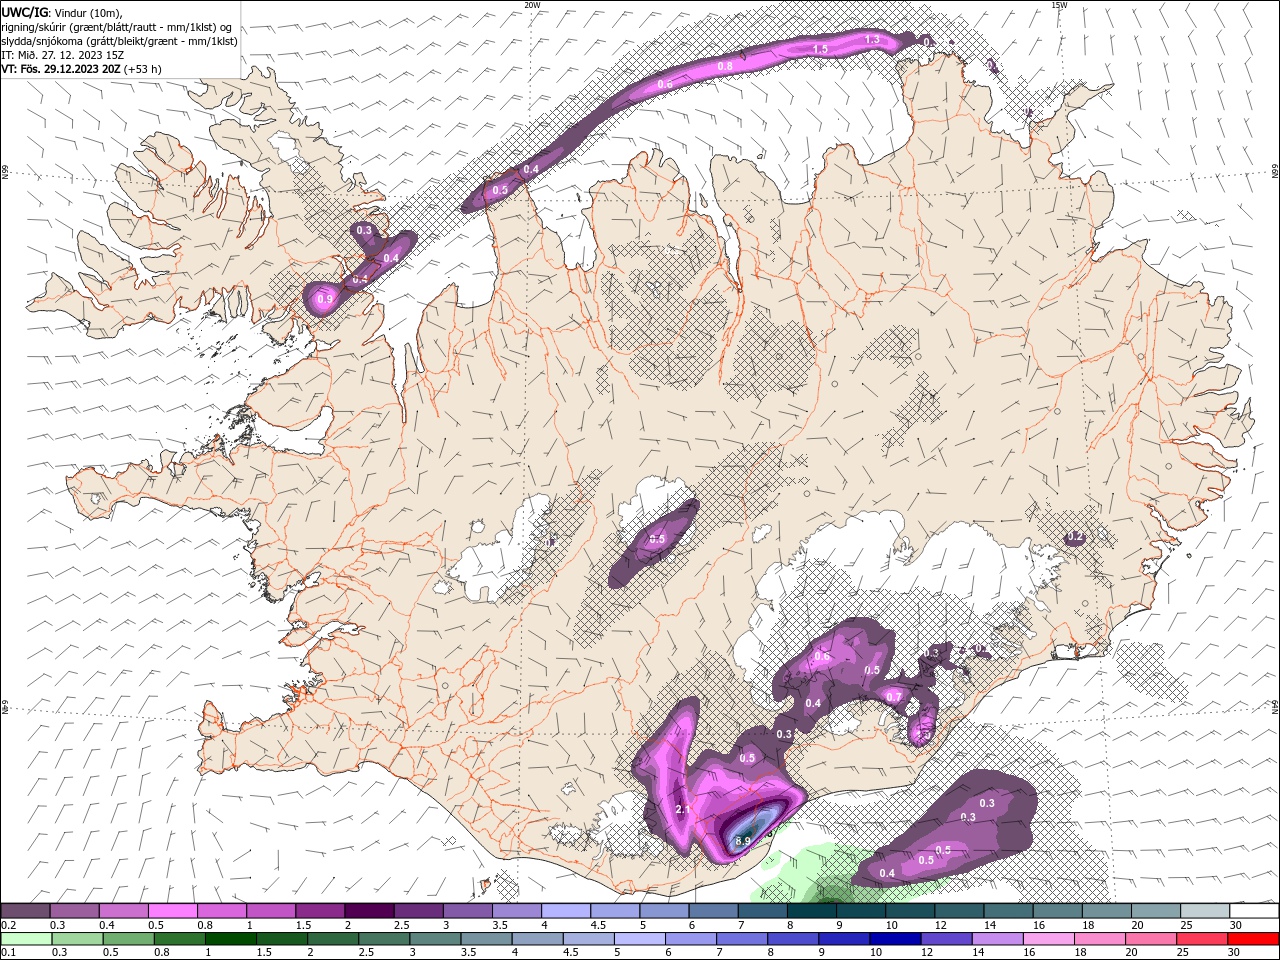Click the '2.1' precipitation value on map
The width and height of the screenshot is (1280, 960).
[684, 809]
